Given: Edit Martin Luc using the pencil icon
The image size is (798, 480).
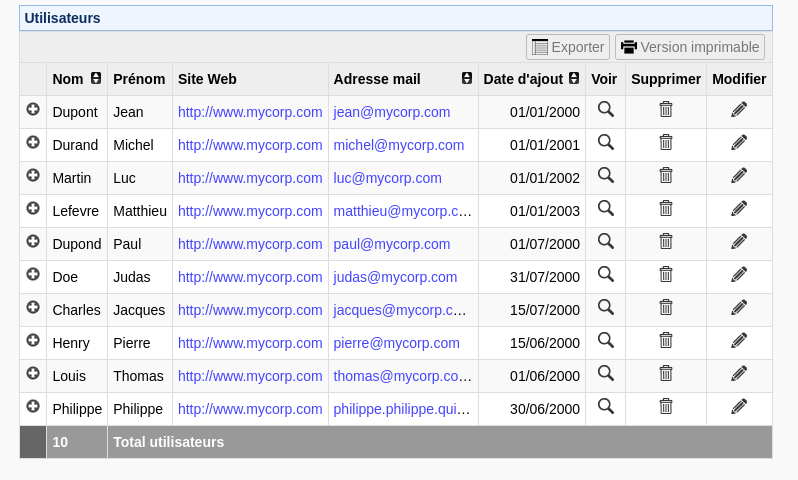Looking at the screenshot, I should [739, 176].
